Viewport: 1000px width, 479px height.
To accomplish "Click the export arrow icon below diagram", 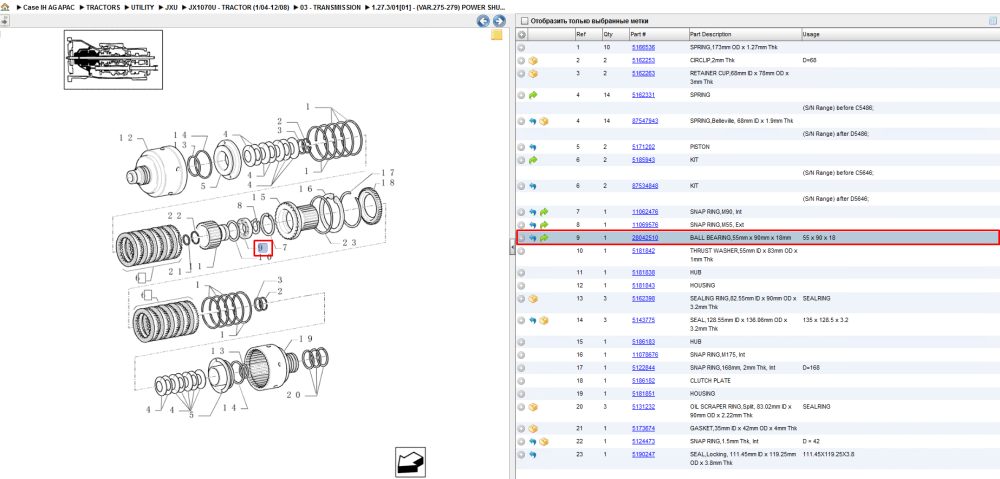I will point(410,462).
